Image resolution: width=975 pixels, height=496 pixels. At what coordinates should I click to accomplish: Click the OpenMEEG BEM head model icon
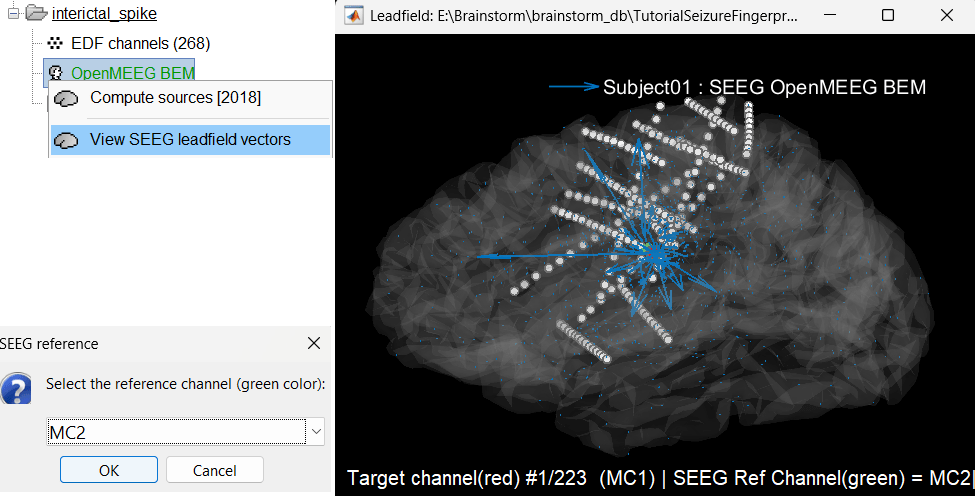55,73
